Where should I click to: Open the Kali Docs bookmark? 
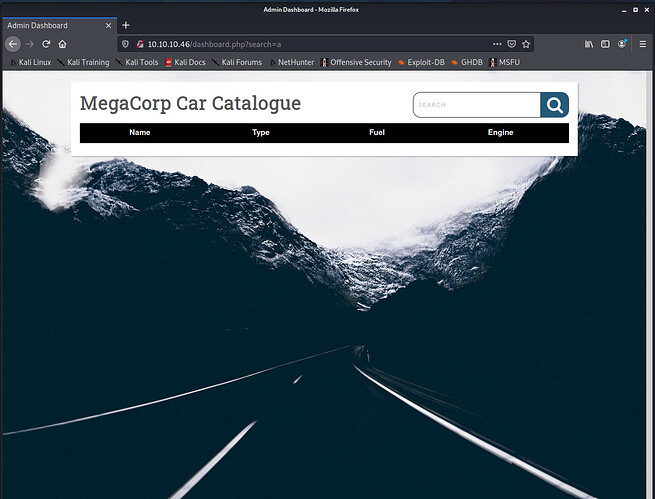click(185, 62)
